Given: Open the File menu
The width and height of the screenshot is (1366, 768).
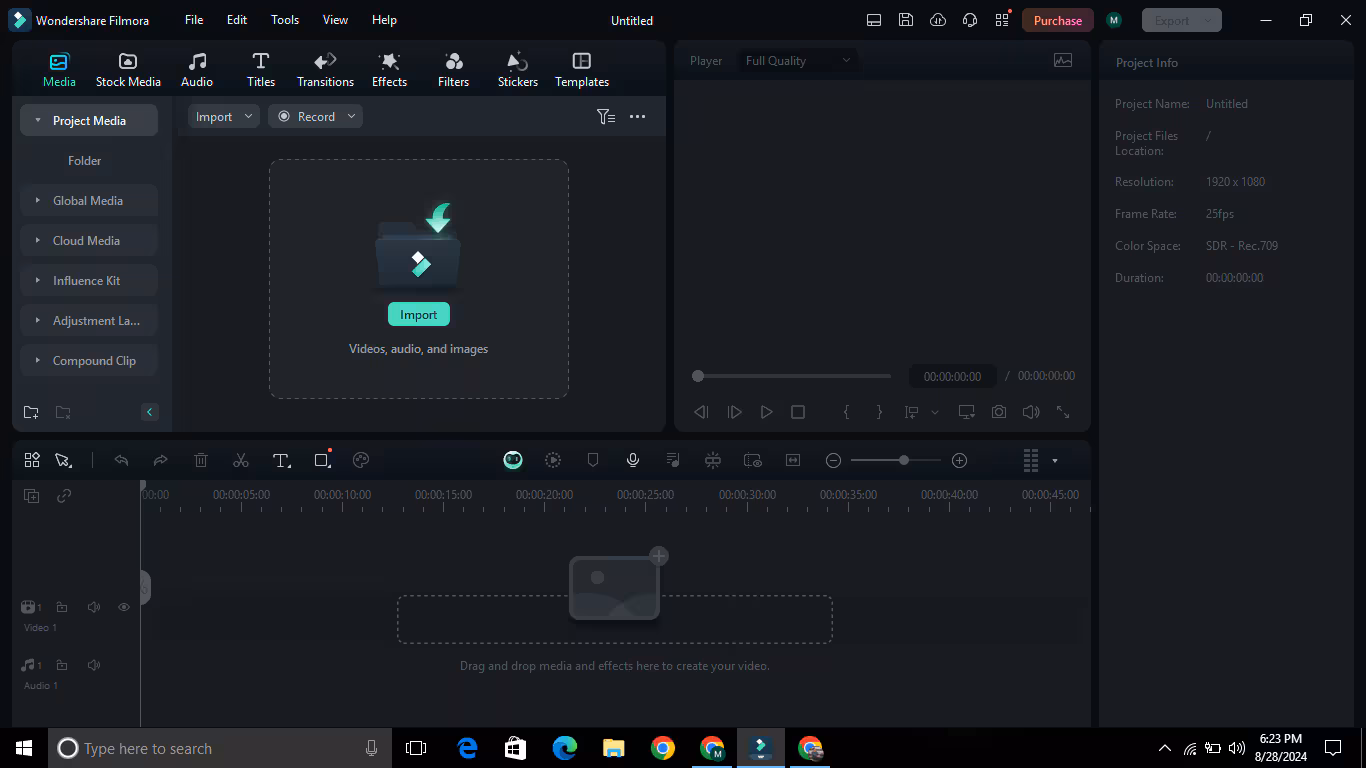Looking at the screenshot, I should 194,20.
